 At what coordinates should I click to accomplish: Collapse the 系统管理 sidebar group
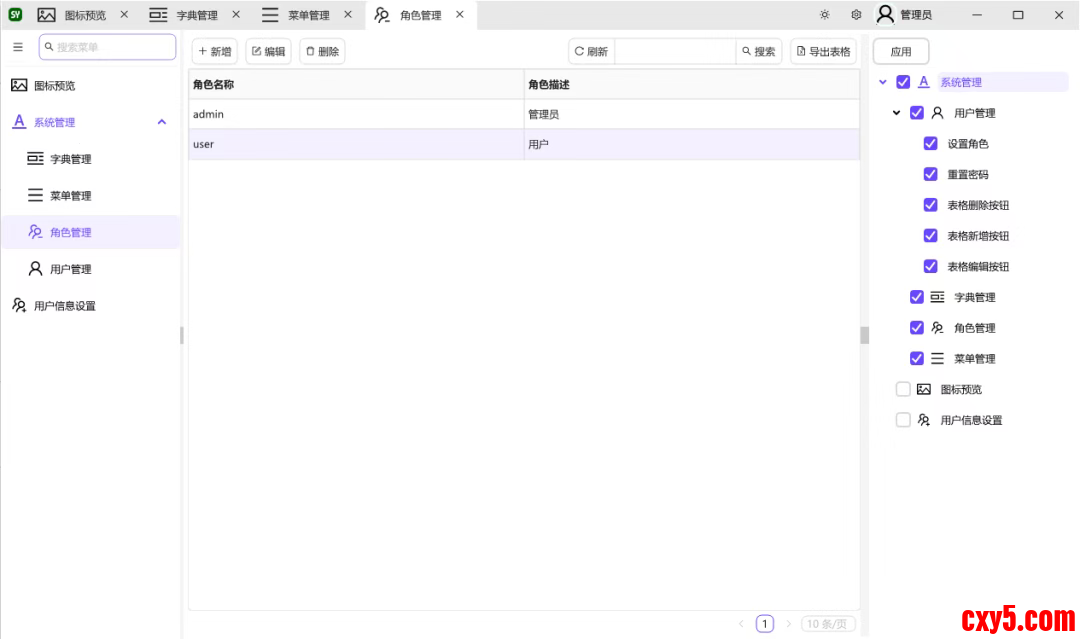(x=162, y=122)
